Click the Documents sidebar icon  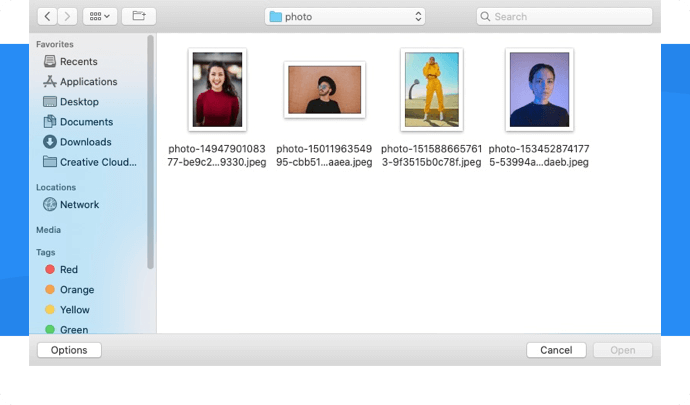(50, 122)
